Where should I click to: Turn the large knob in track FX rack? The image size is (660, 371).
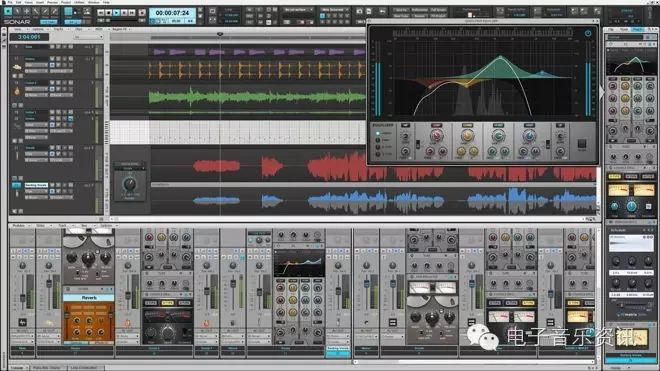(x=129, y=184)
